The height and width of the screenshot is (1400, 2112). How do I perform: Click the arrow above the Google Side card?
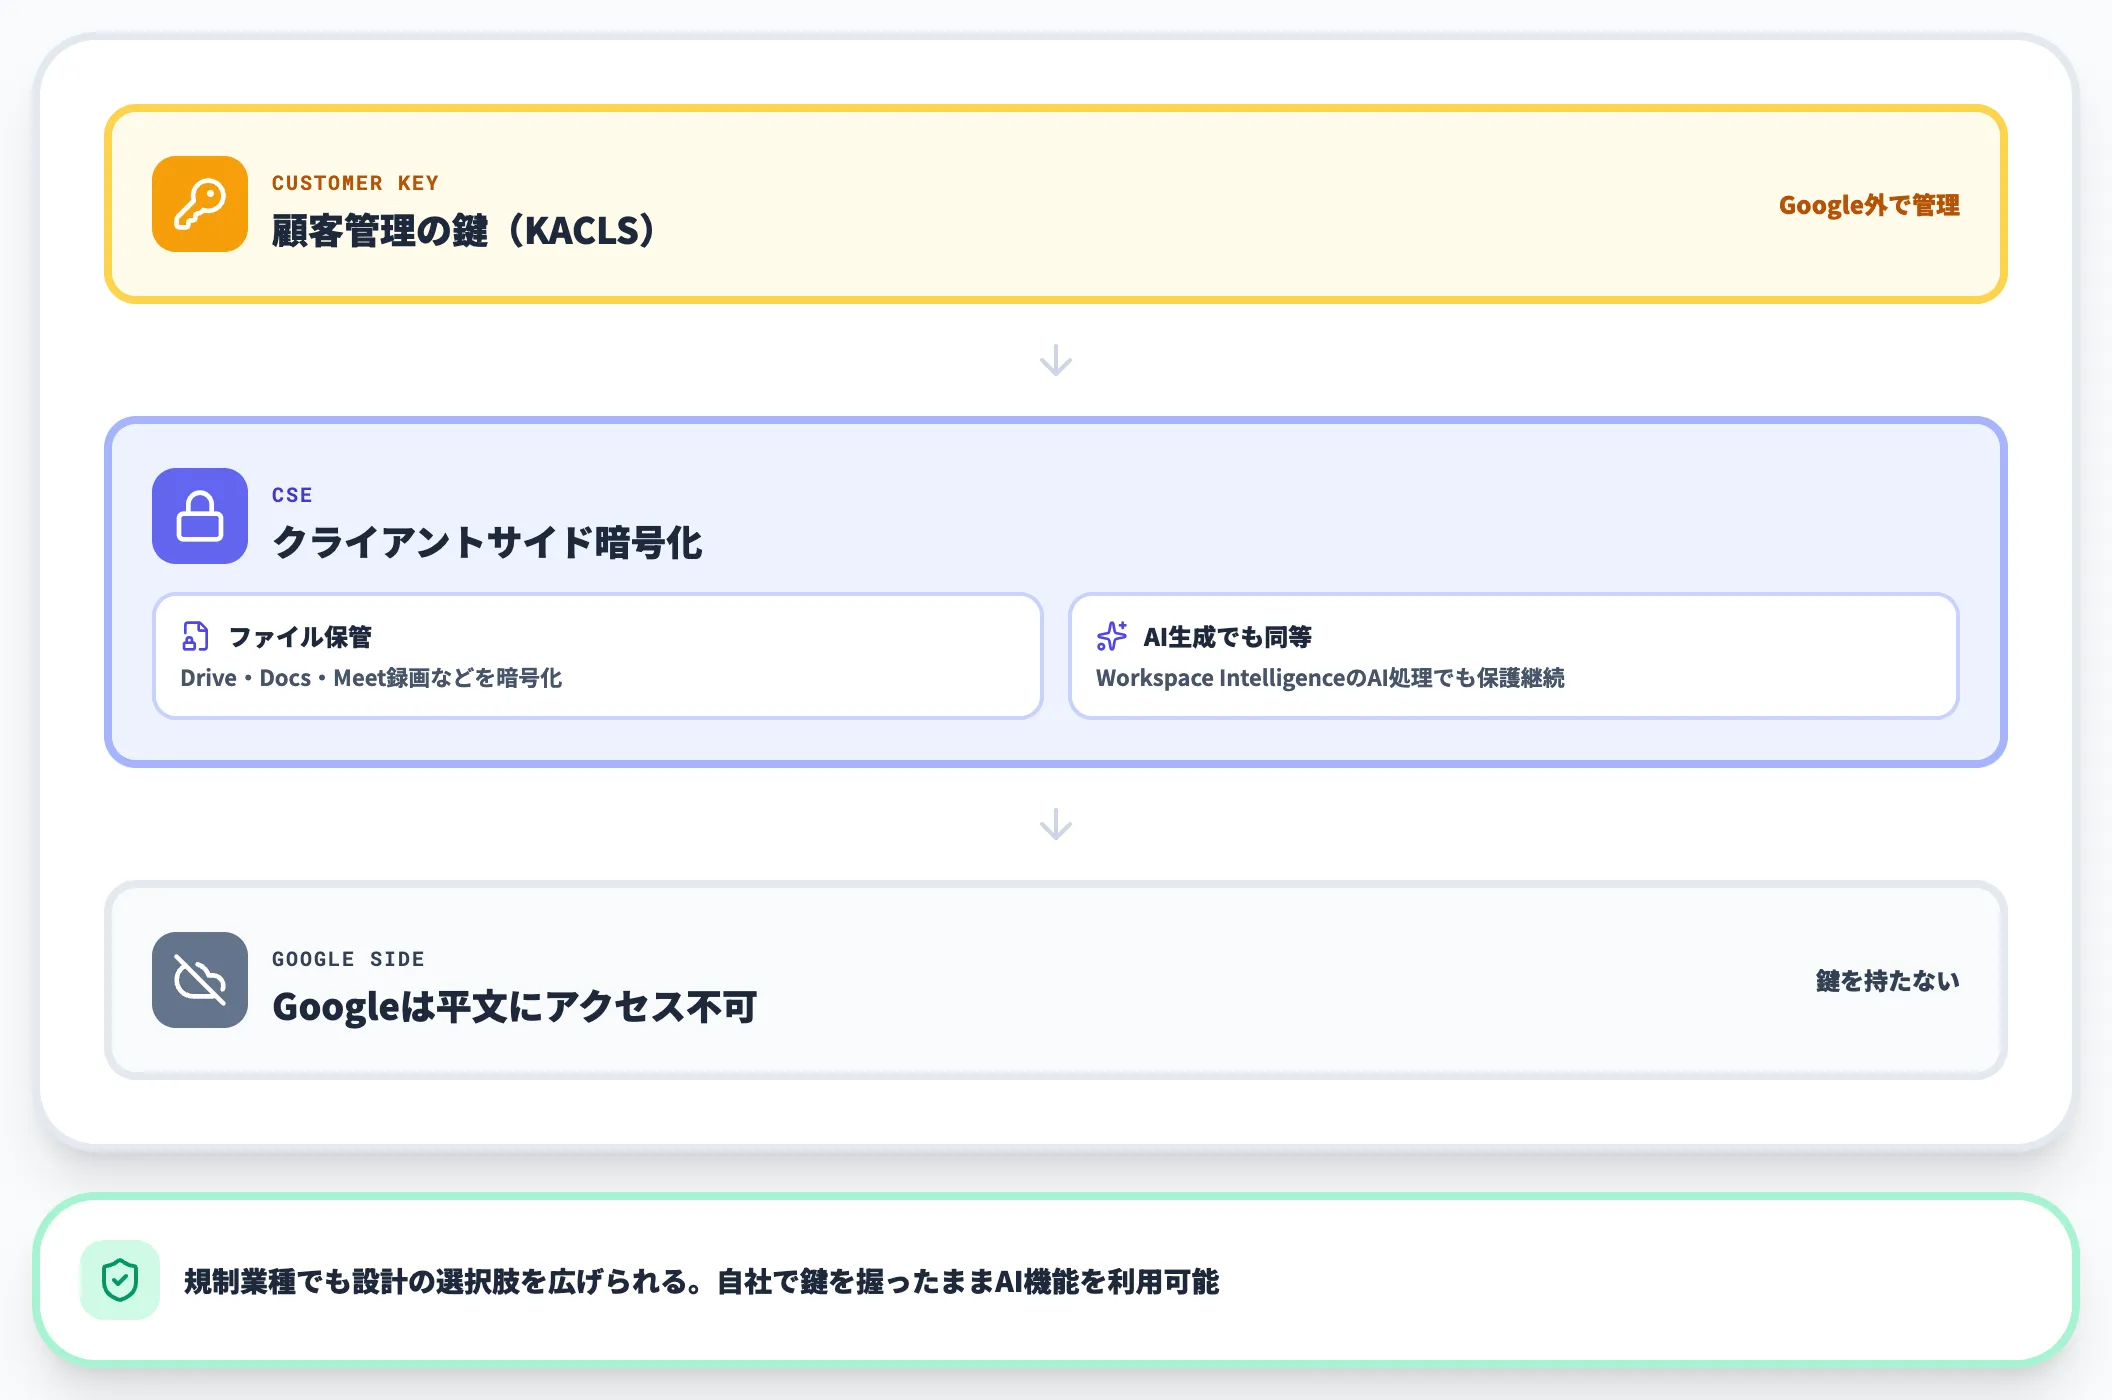click(1056, 824)
